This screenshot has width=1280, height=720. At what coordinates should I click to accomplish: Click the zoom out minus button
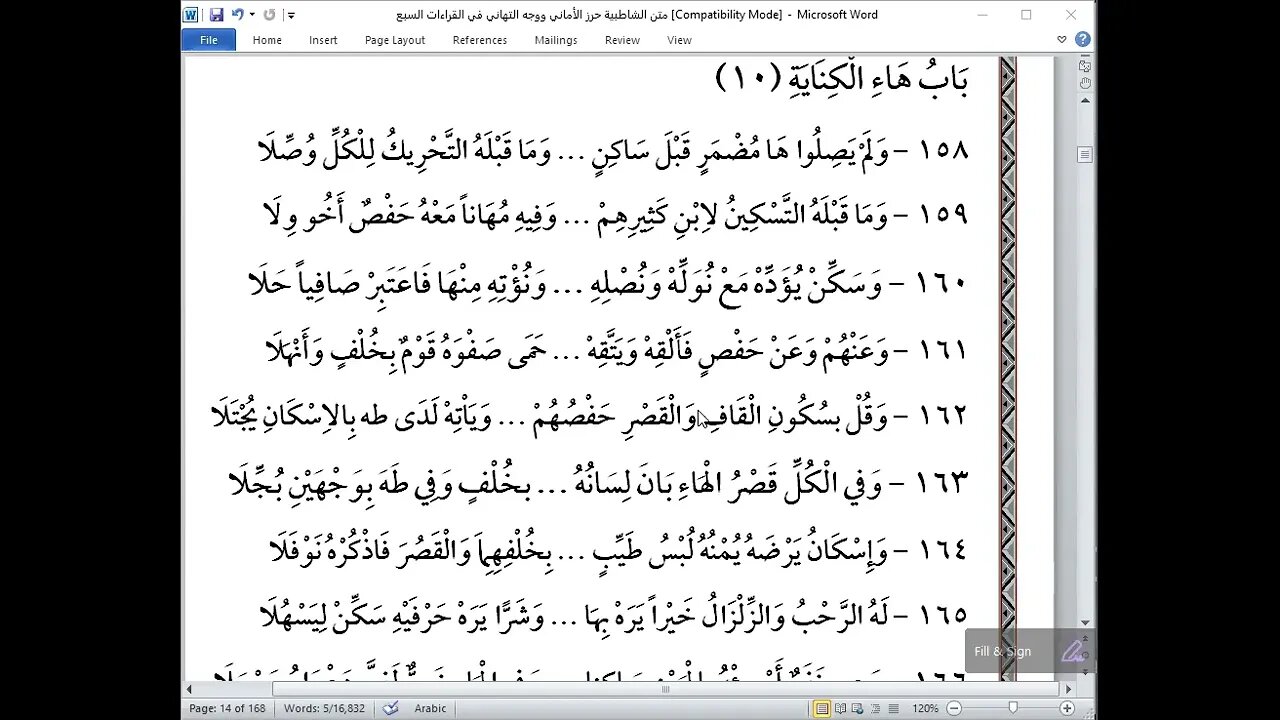954,708
